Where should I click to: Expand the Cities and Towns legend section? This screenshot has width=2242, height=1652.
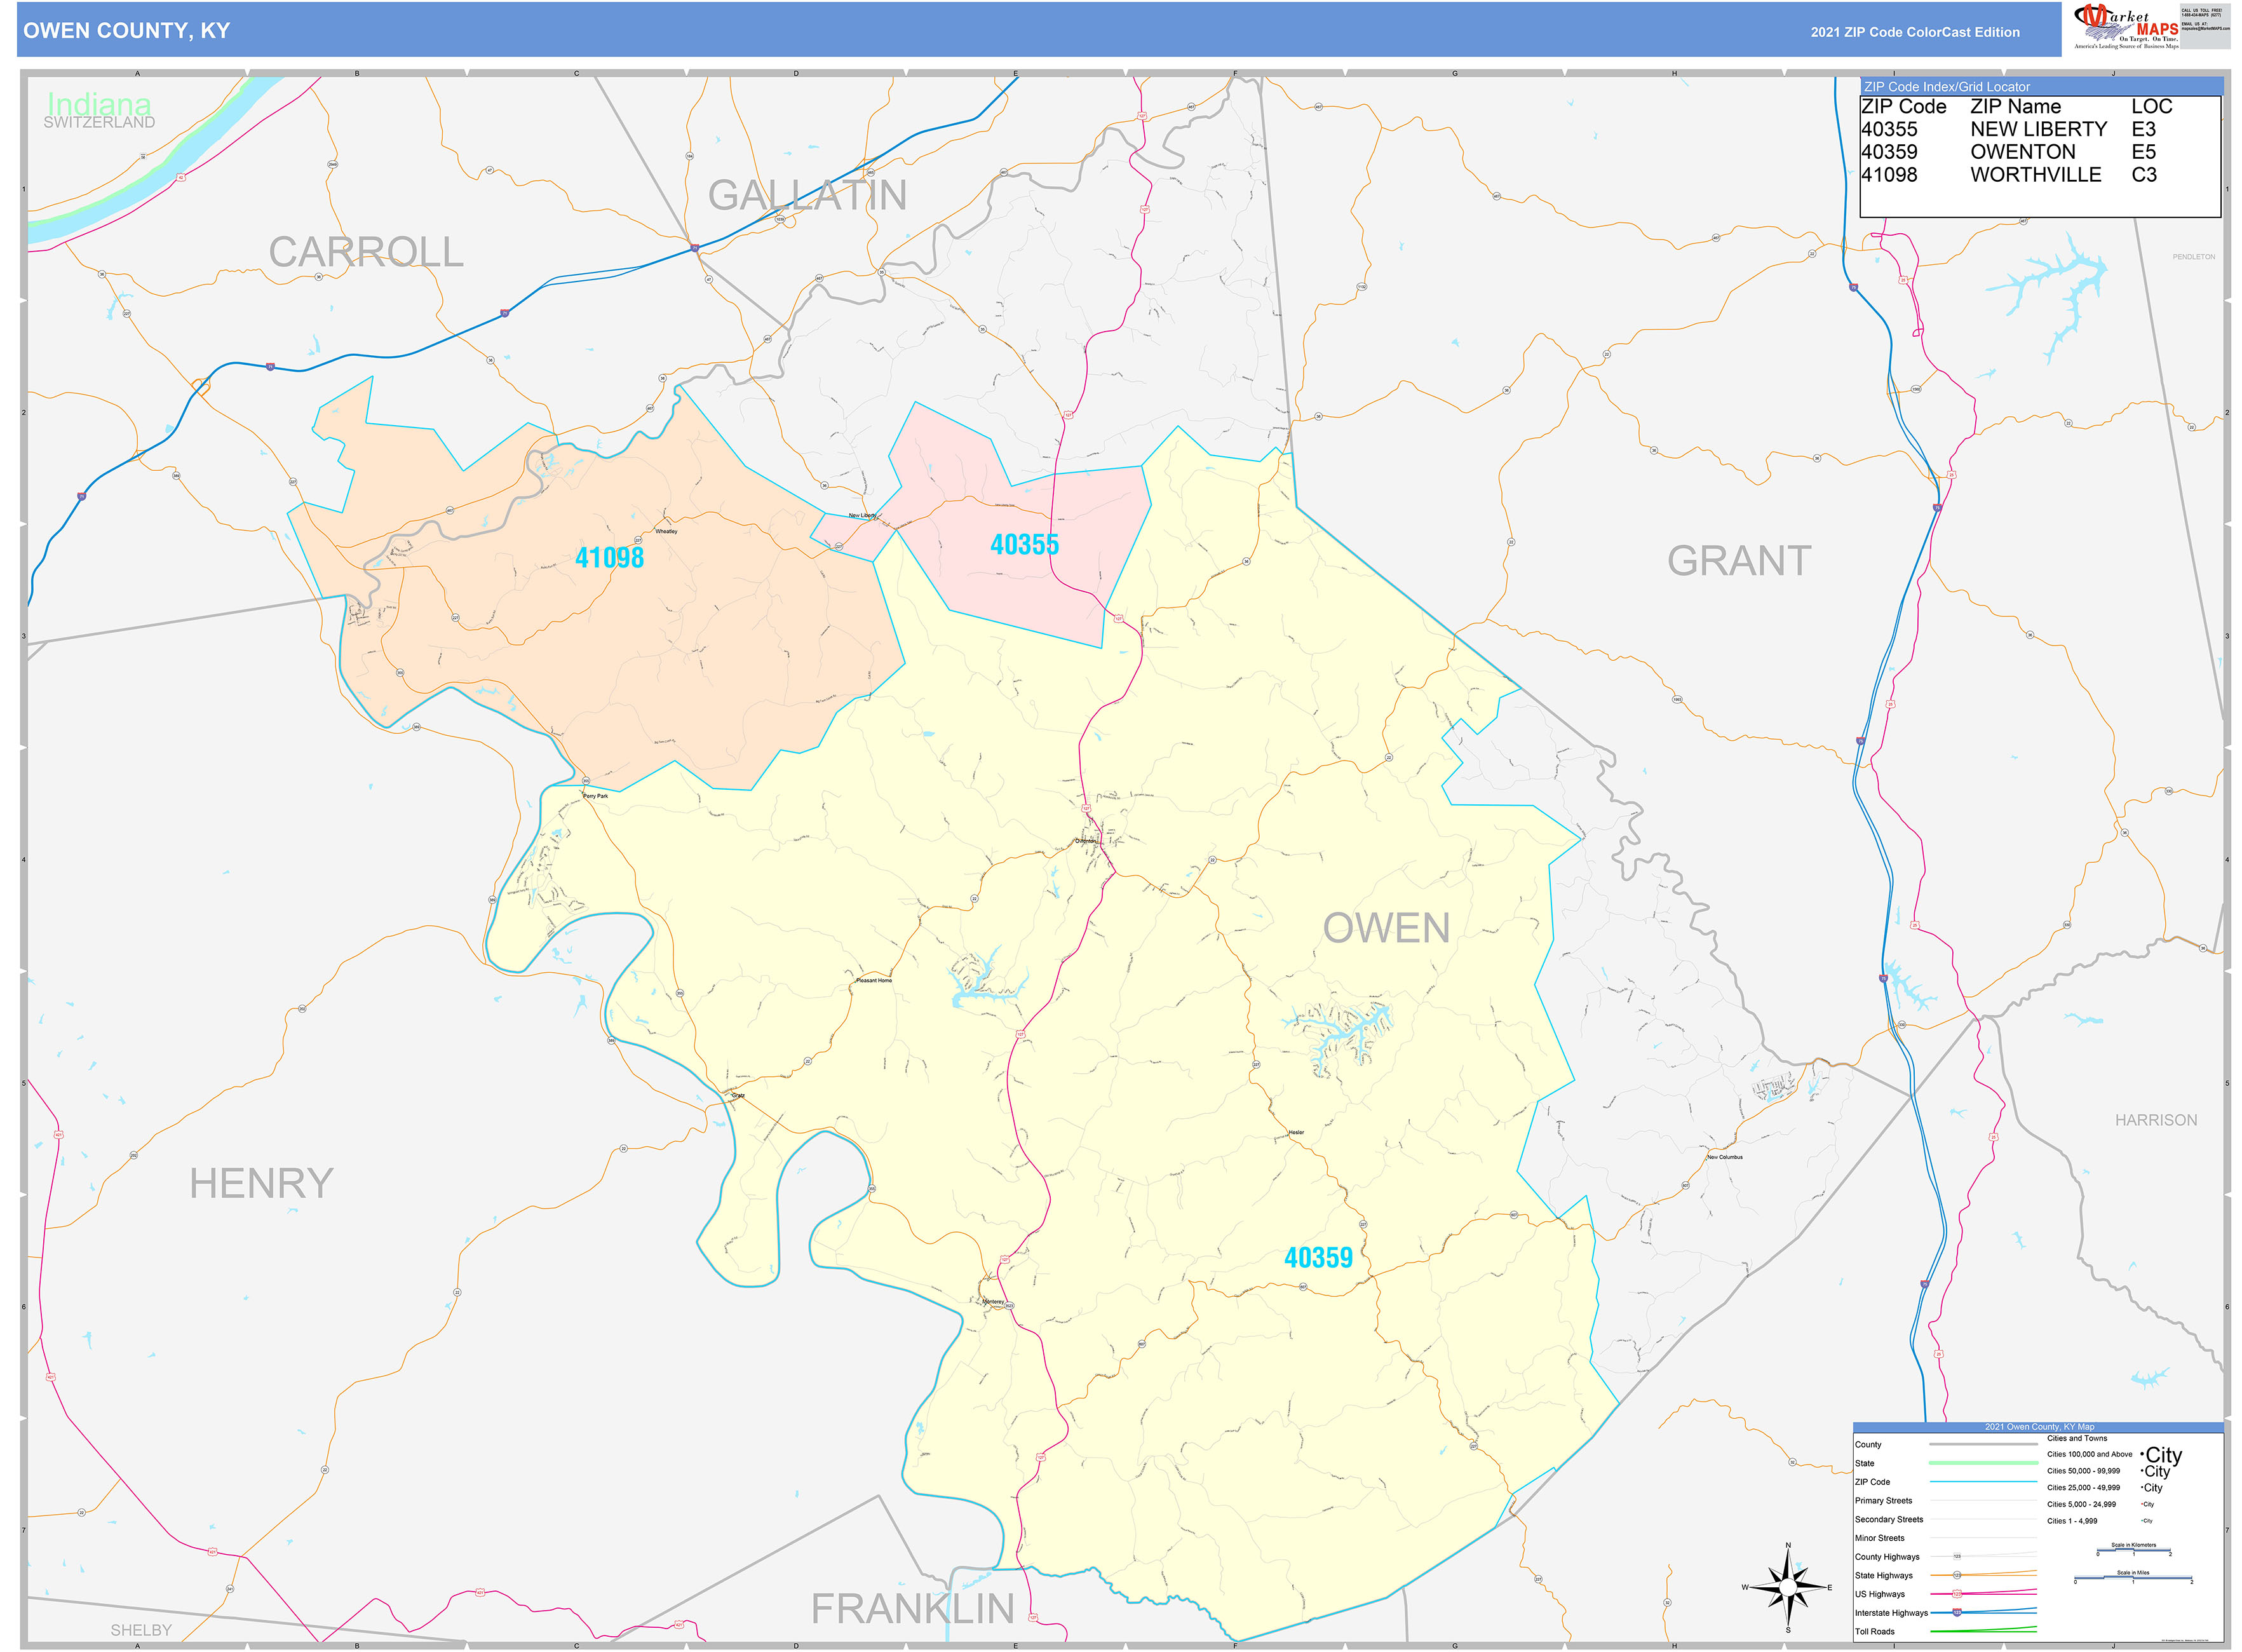pyautogui.click(x=2077, y=1439)
